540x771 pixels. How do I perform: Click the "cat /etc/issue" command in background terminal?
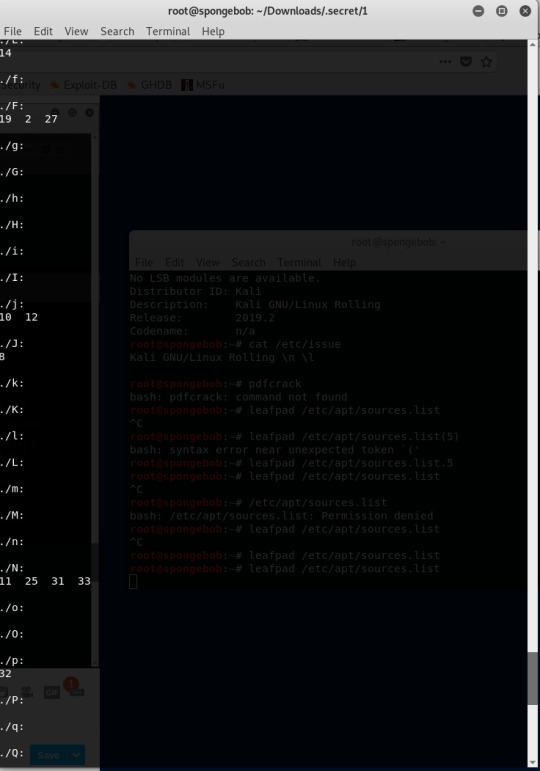point(295,344)
